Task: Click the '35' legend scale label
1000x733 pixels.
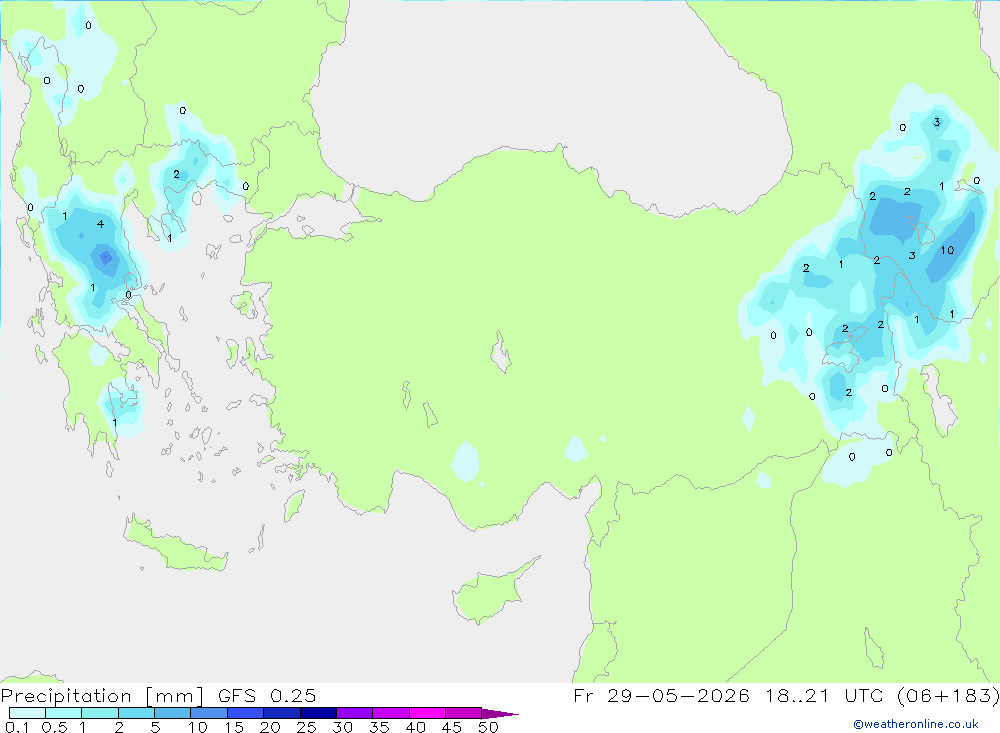Action: (x=379, y=727)
